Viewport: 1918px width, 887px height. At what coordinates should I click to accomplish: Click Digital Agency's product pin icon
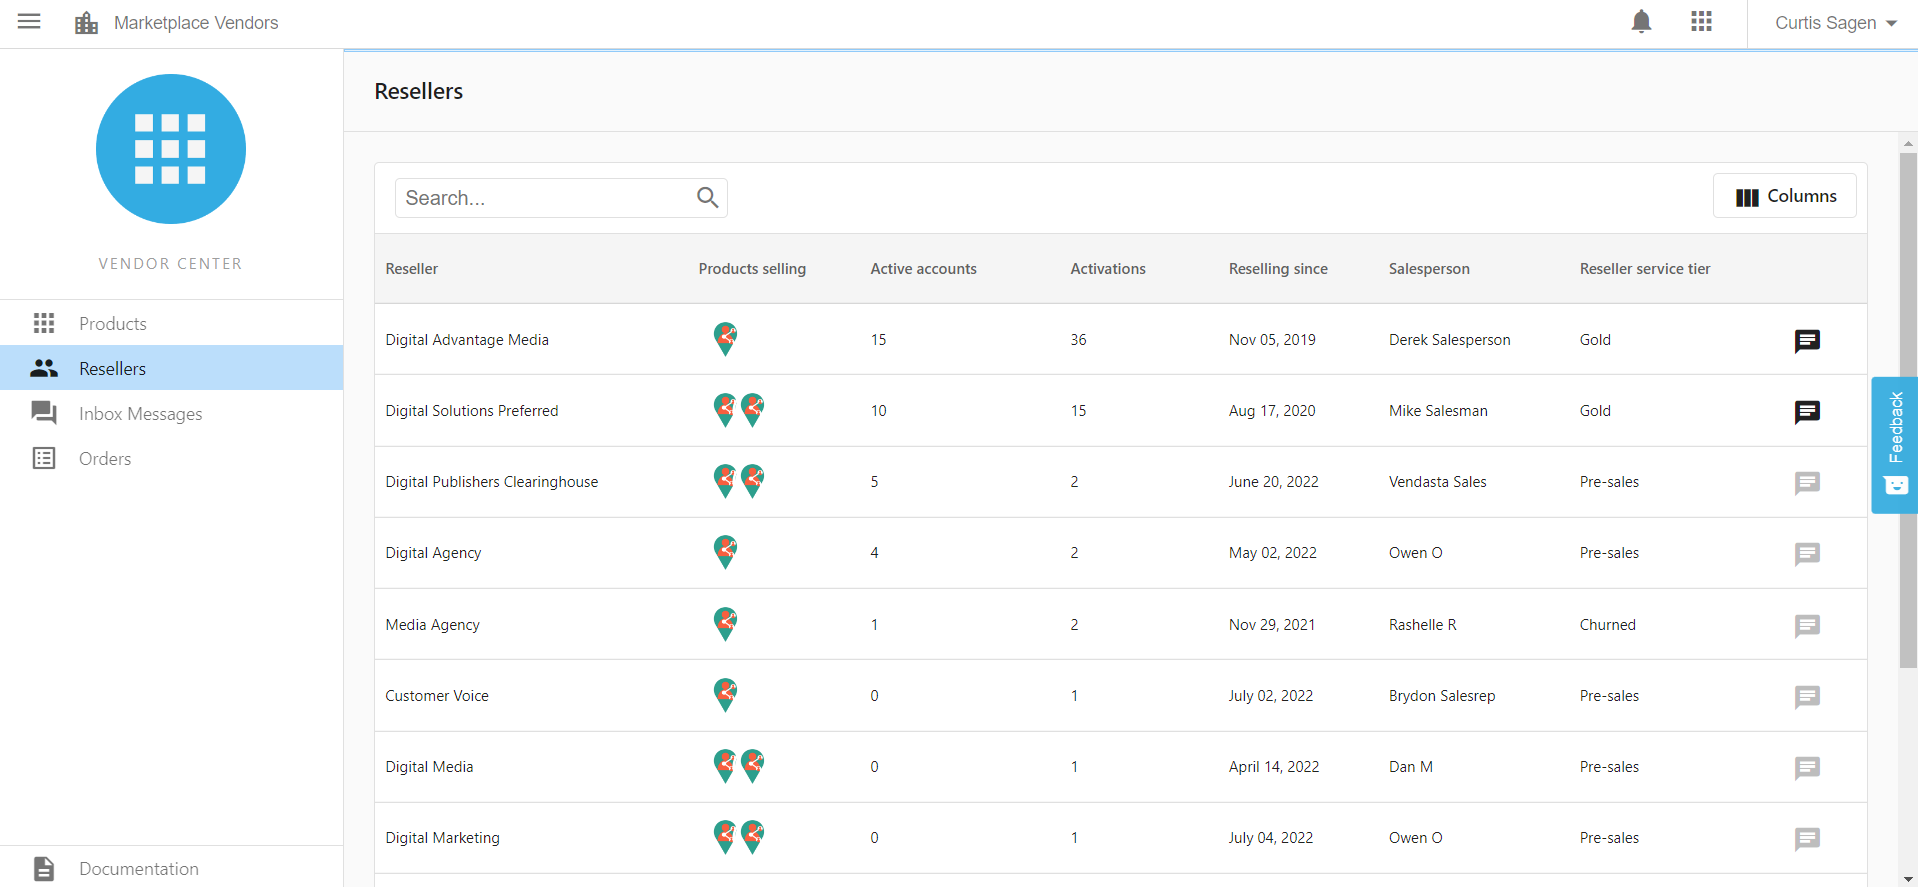tap(725, 552)
